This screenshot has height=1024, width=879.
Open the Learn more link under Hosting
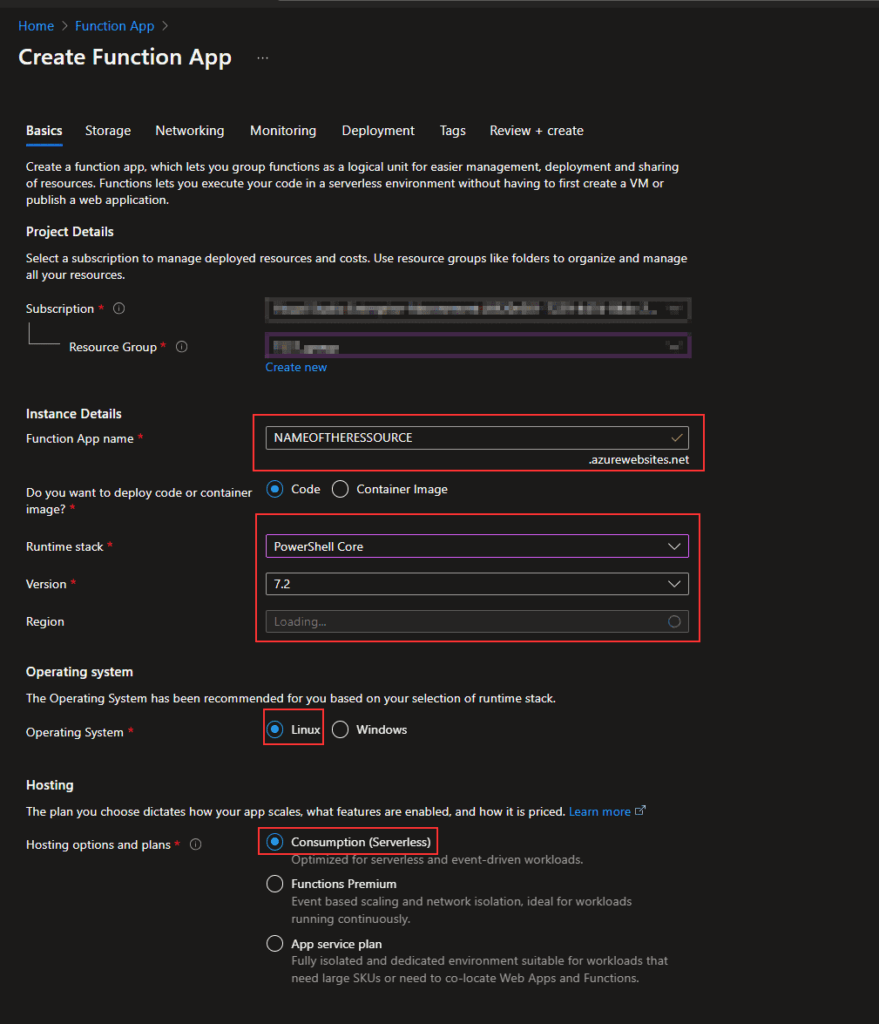[597, 811]
